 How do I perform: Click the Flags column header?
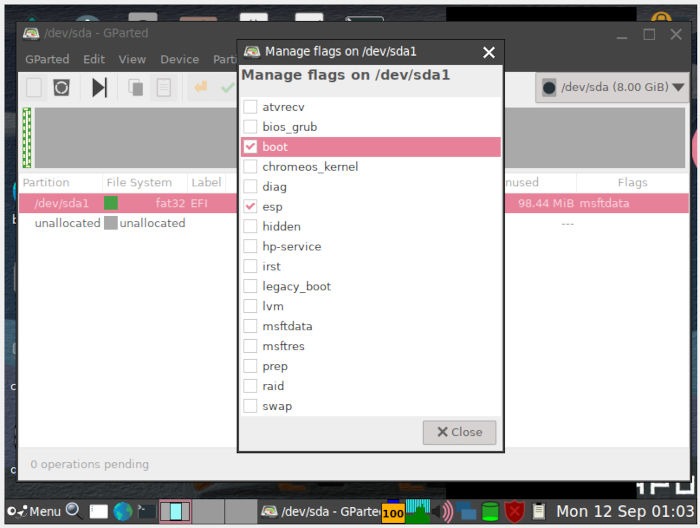[633, 183]
